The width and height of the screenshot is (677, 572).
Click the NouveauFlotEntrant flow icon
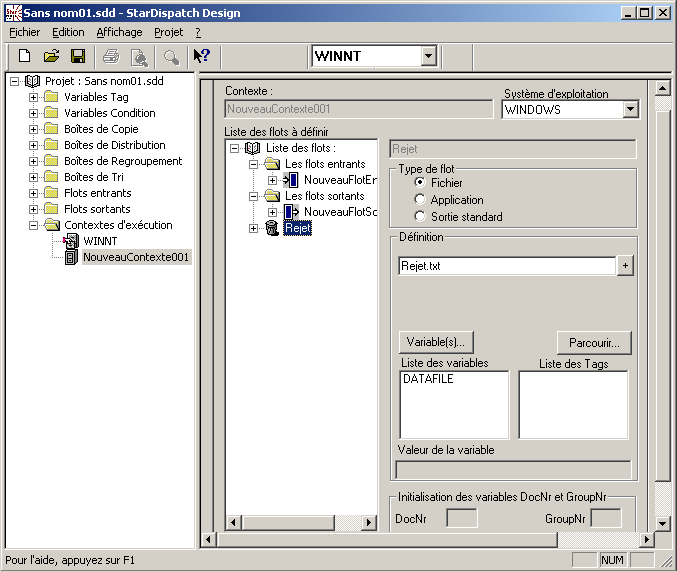(291, 180)
